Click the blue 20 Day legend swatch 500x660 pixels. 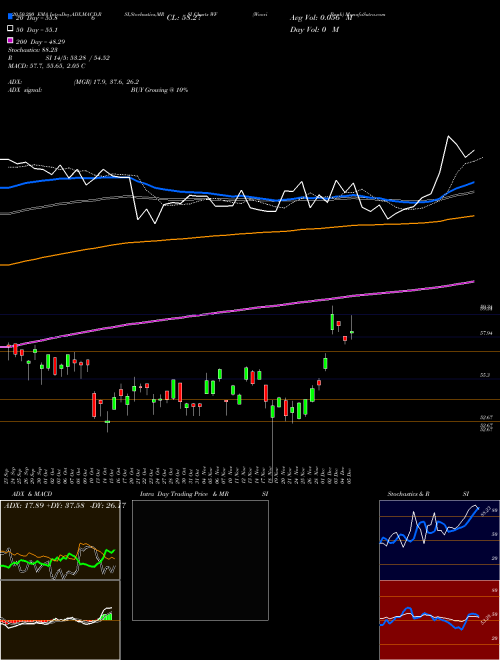(x=10, y=17)
